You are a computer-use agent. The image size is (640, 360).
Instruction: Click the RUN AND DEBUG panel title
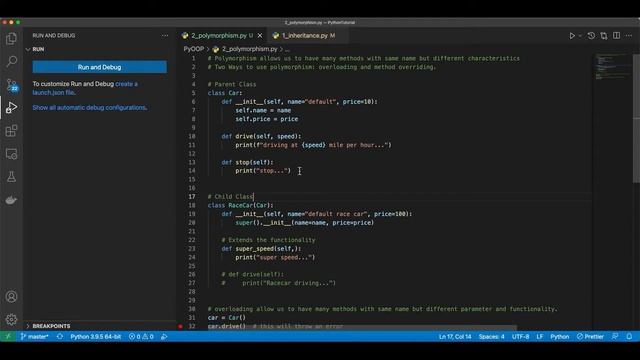(54, 36)
